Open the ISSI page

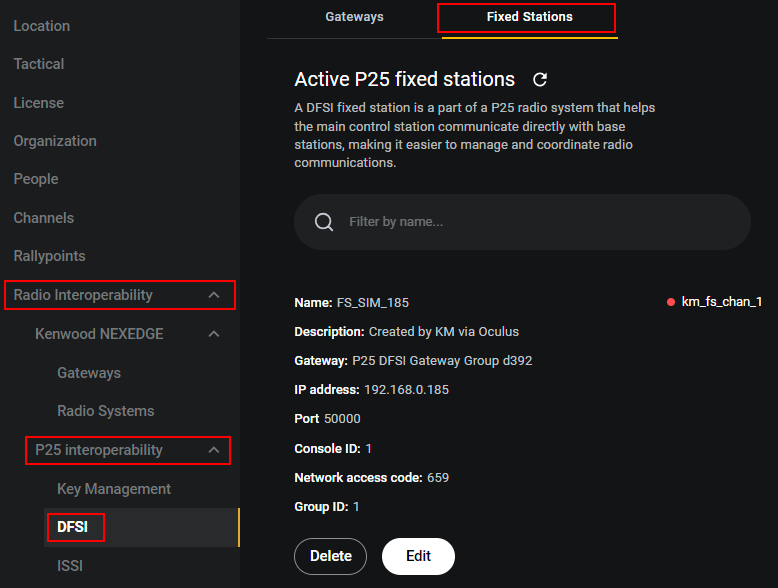click(70, 566)
